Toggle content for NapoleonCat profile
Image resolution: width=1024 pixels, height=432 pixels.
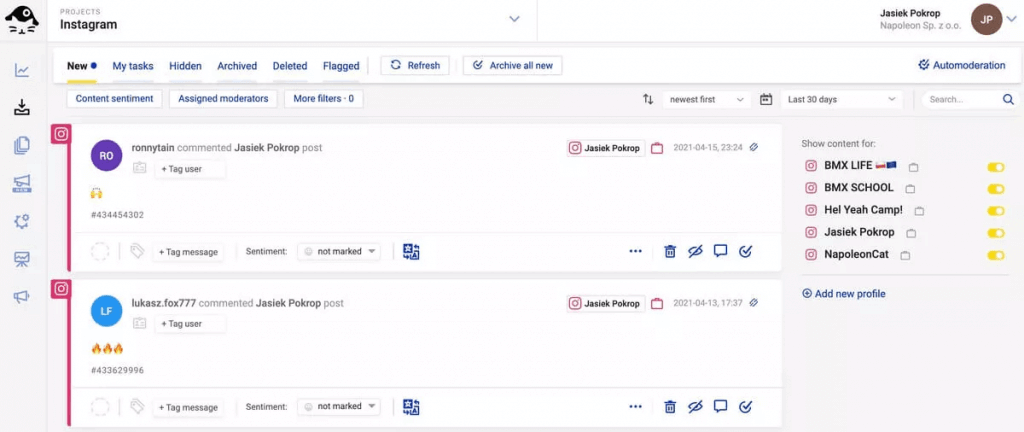pyautogui.click(x=996, y=255)
